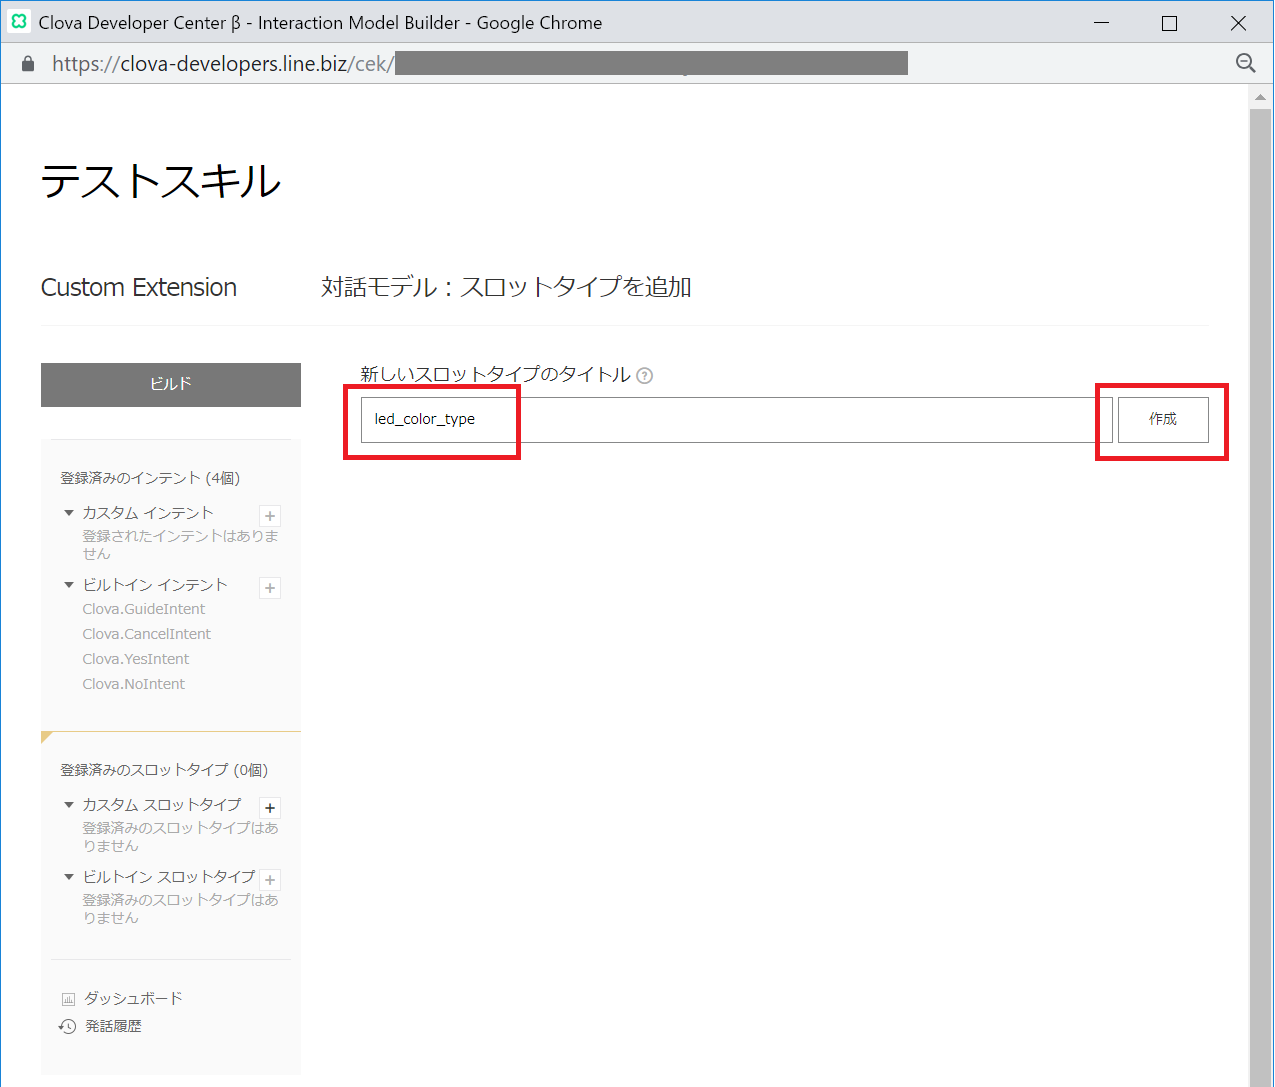Open Clova.YesIntent from the intent list
The image size is (1275, 1087).
coord(136,659)
